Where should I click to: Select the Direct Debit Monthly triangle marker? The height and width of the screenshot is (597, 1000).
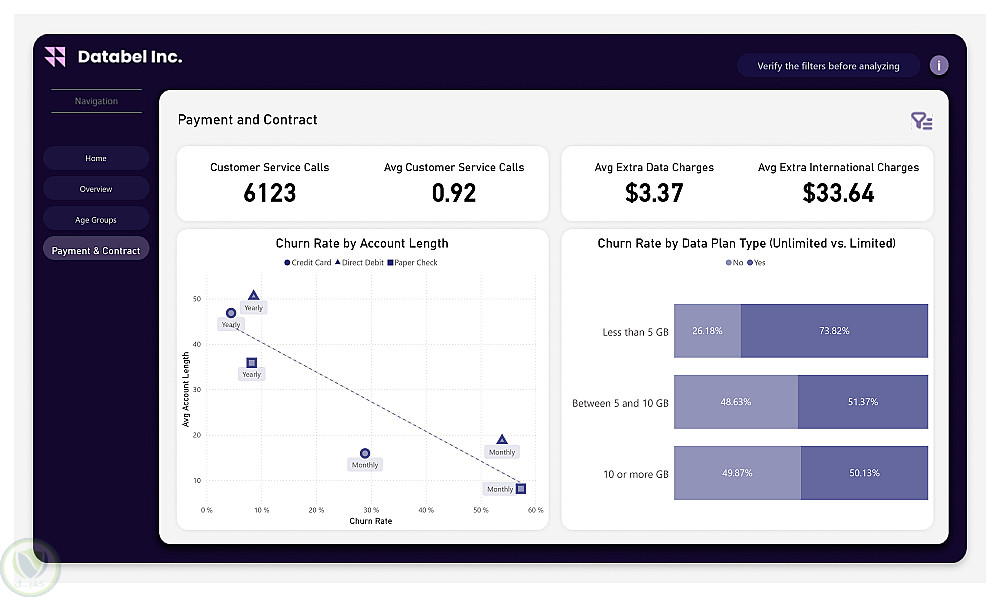pos(502,439)
